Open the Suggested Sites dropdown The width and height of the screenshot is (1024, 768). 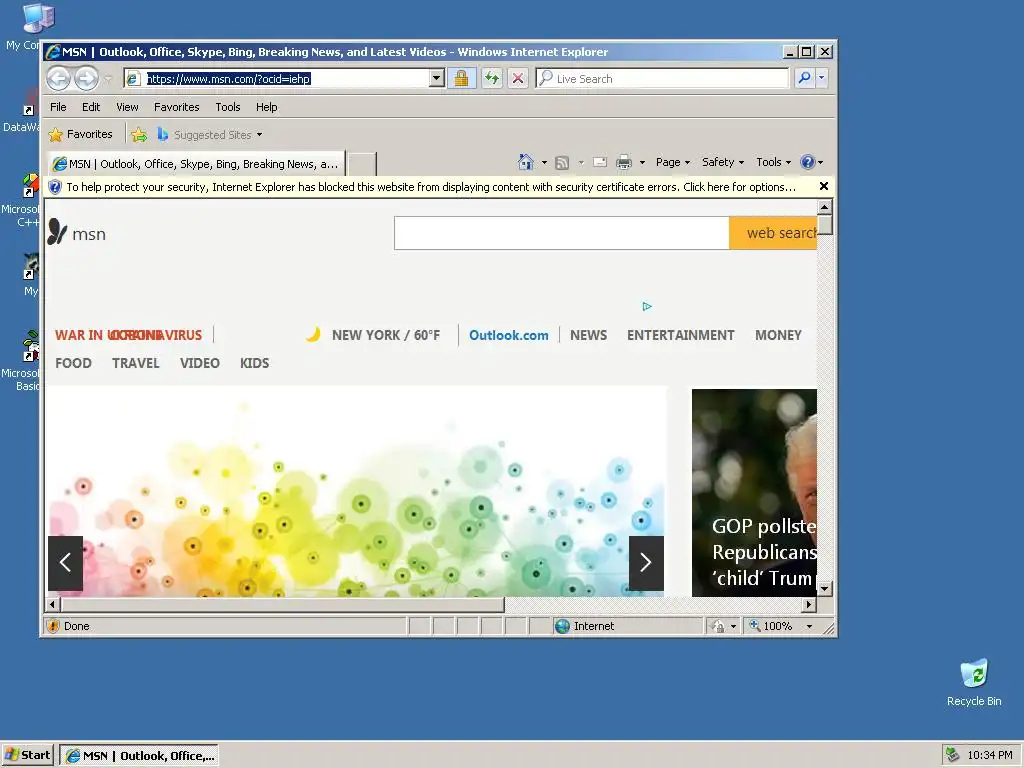(x=210, y=135)
